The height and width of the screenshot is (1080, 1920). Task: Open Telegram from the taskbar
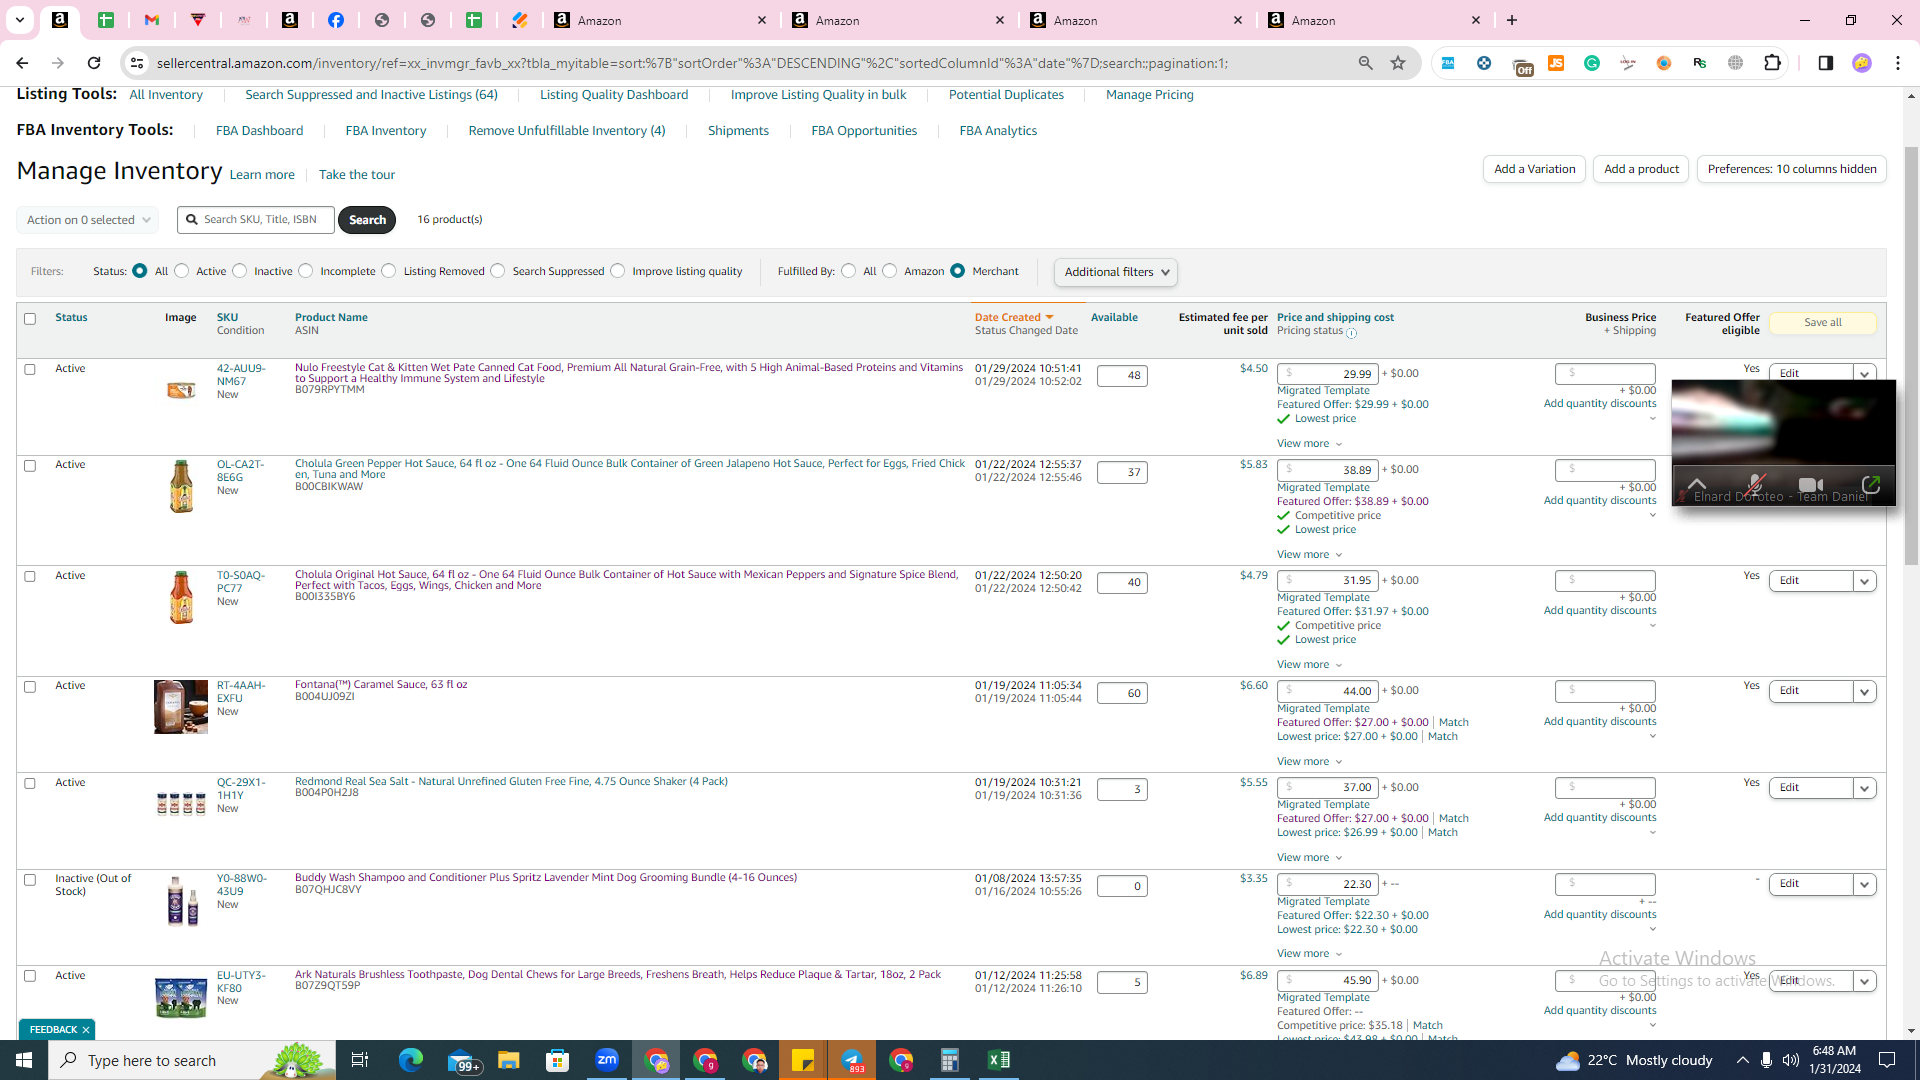click(852, 1060)
